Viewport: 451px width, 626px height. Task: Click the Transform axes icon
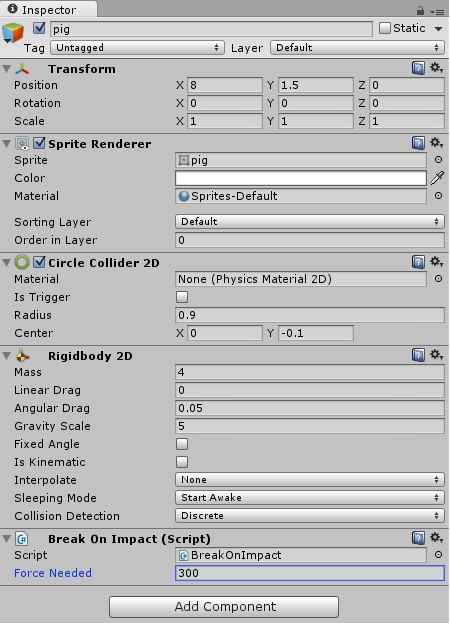click(x=22, y=69)
